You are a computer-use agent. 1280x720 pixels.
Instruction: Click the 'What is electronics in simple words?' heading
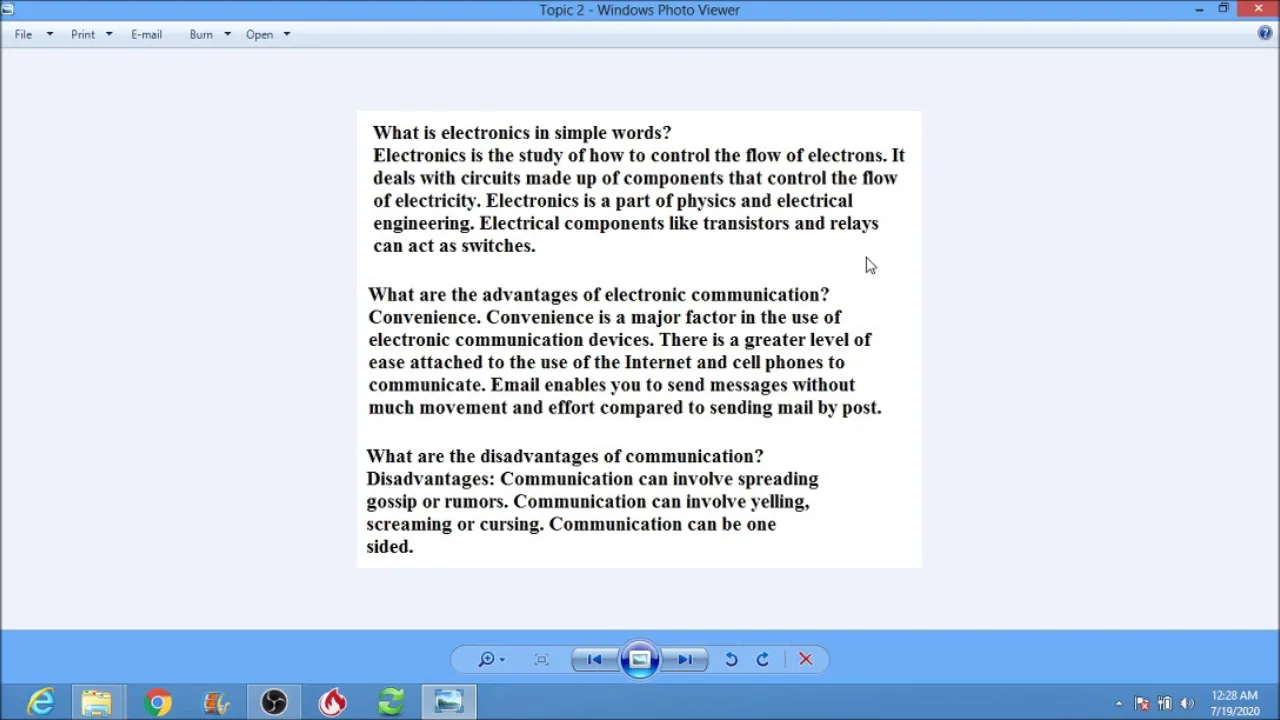pos(522,132)
